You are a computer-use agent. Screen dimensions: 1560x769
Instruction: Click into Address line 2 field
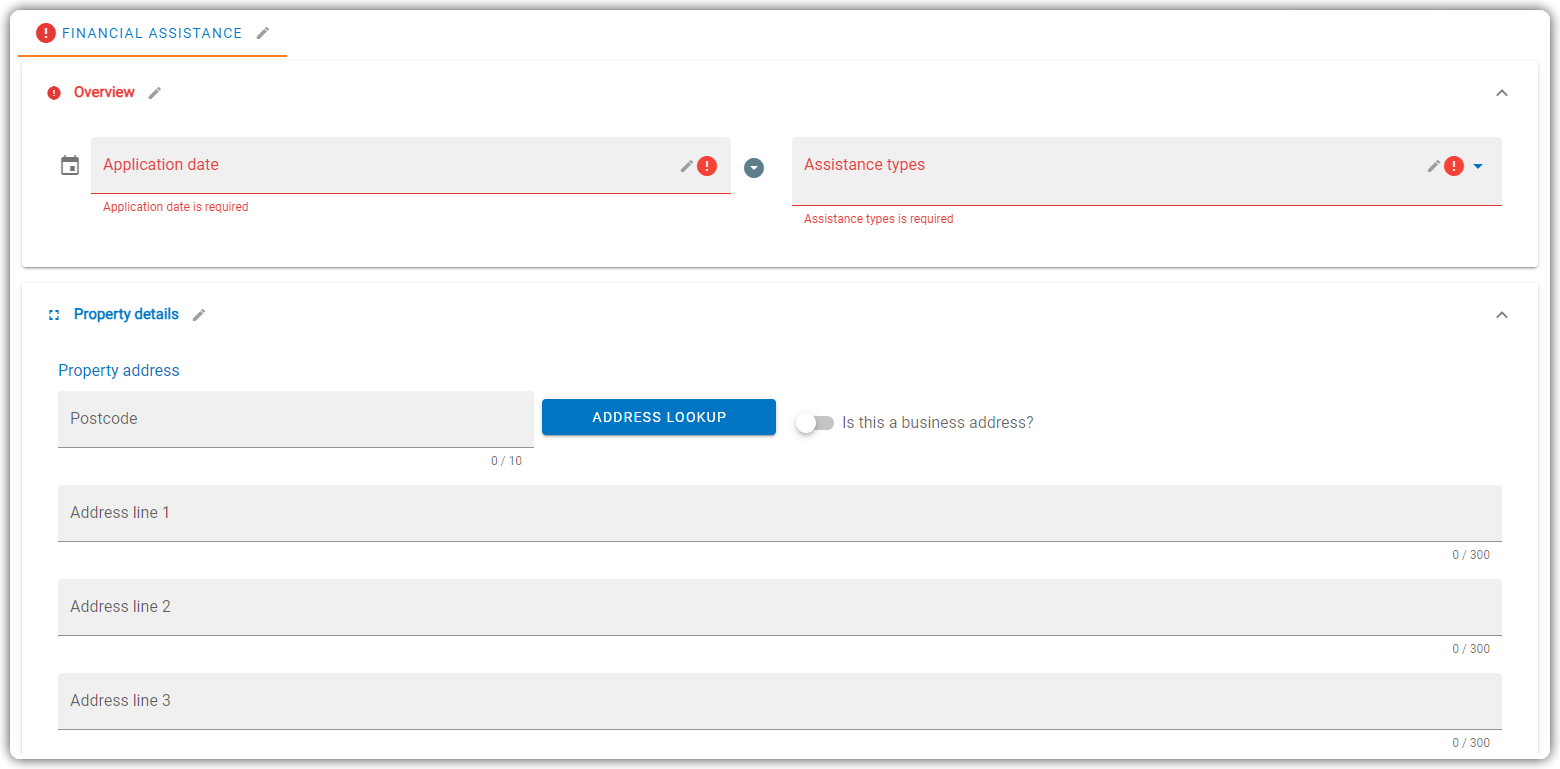click(x=780, y=607)
